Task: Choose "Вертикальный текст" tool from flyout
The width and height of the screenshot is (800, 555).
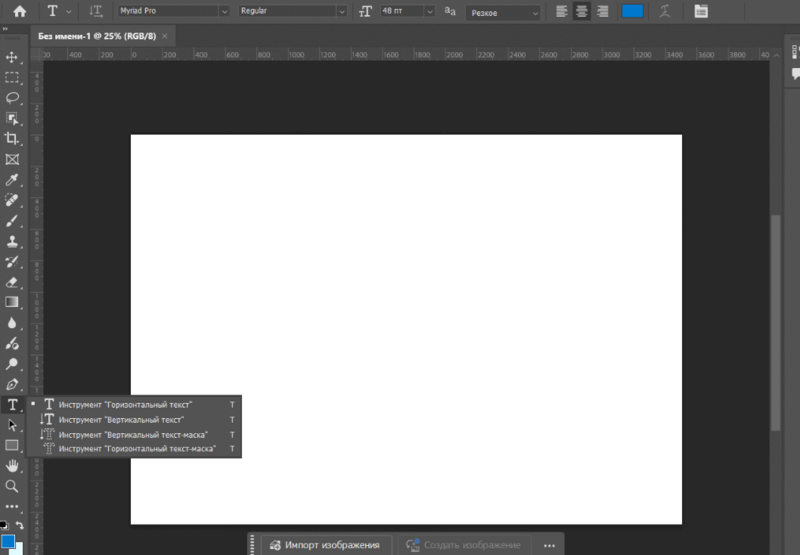Action: point(121,420)
